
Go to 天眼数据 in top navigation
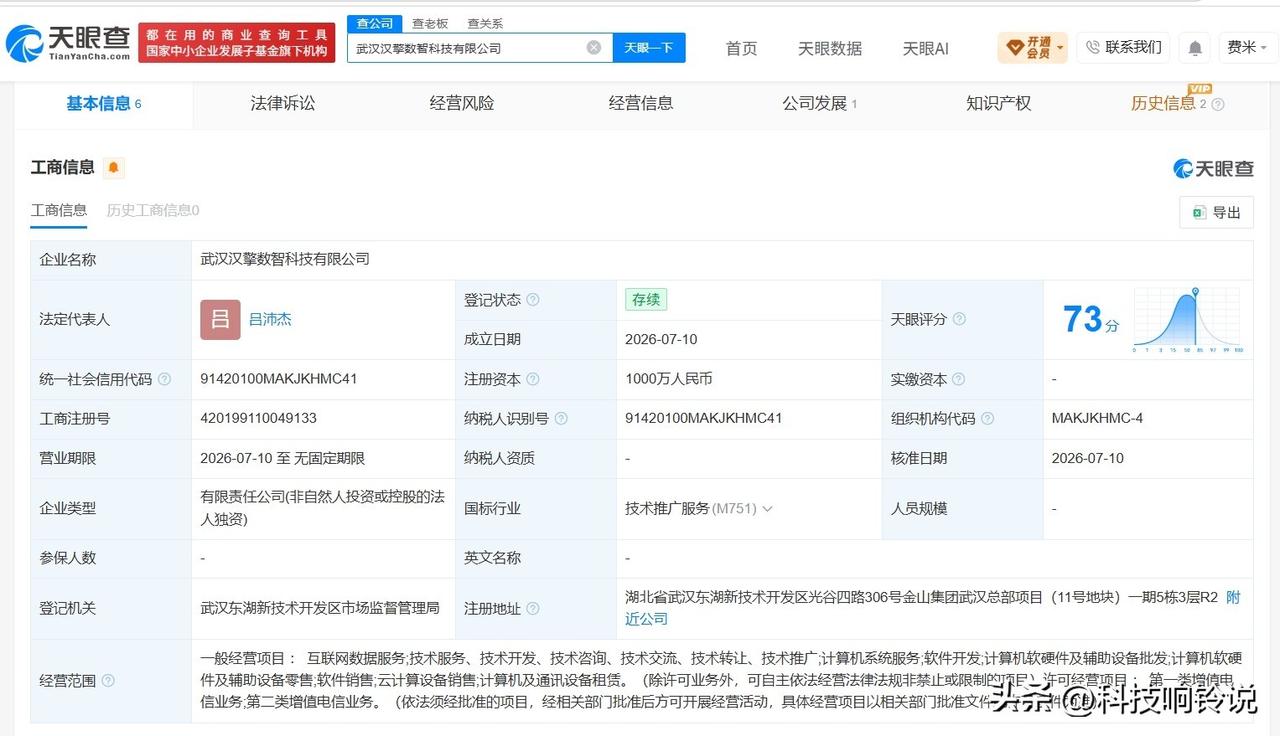pyautogui.click(x=830, y=48)
